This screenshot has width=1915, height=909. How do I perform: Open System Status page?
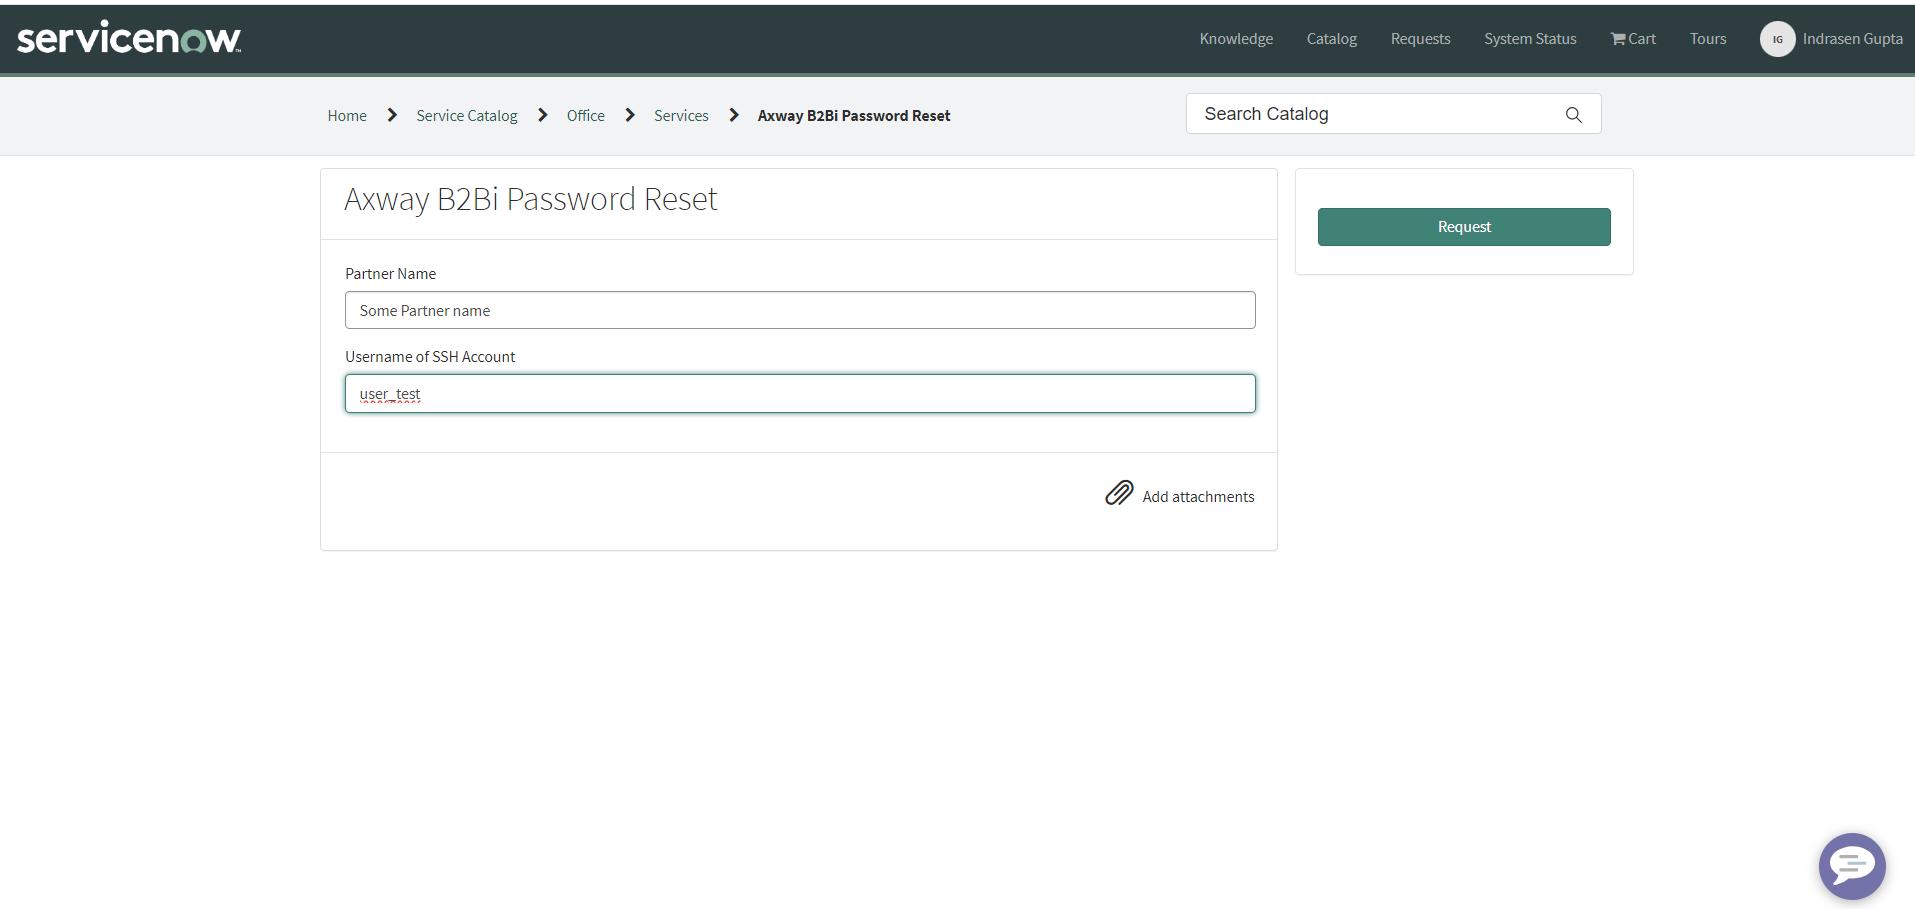1530,39
